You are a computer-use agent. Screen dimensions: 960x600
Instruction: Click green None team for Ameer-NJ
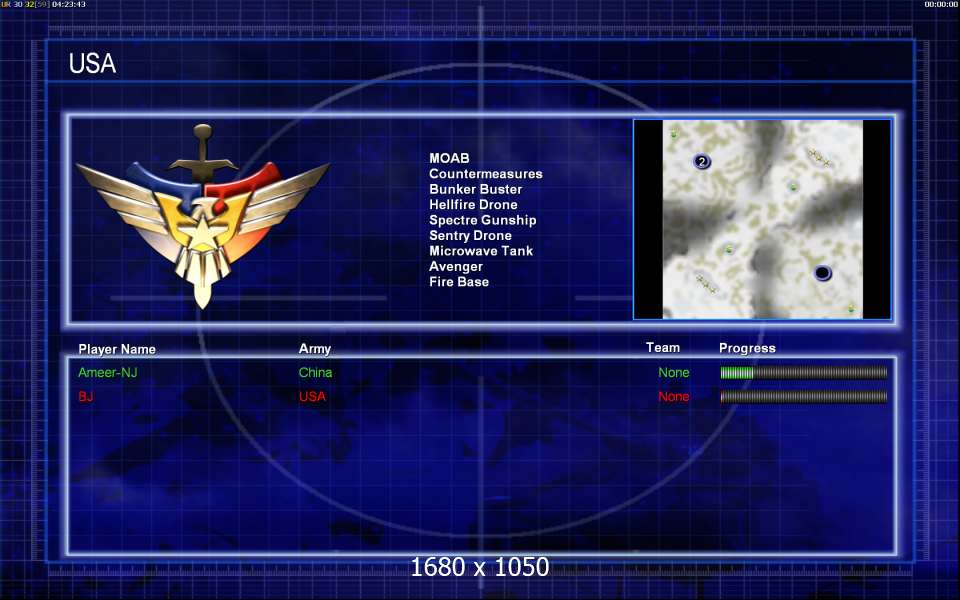click(x=673, y=372)
